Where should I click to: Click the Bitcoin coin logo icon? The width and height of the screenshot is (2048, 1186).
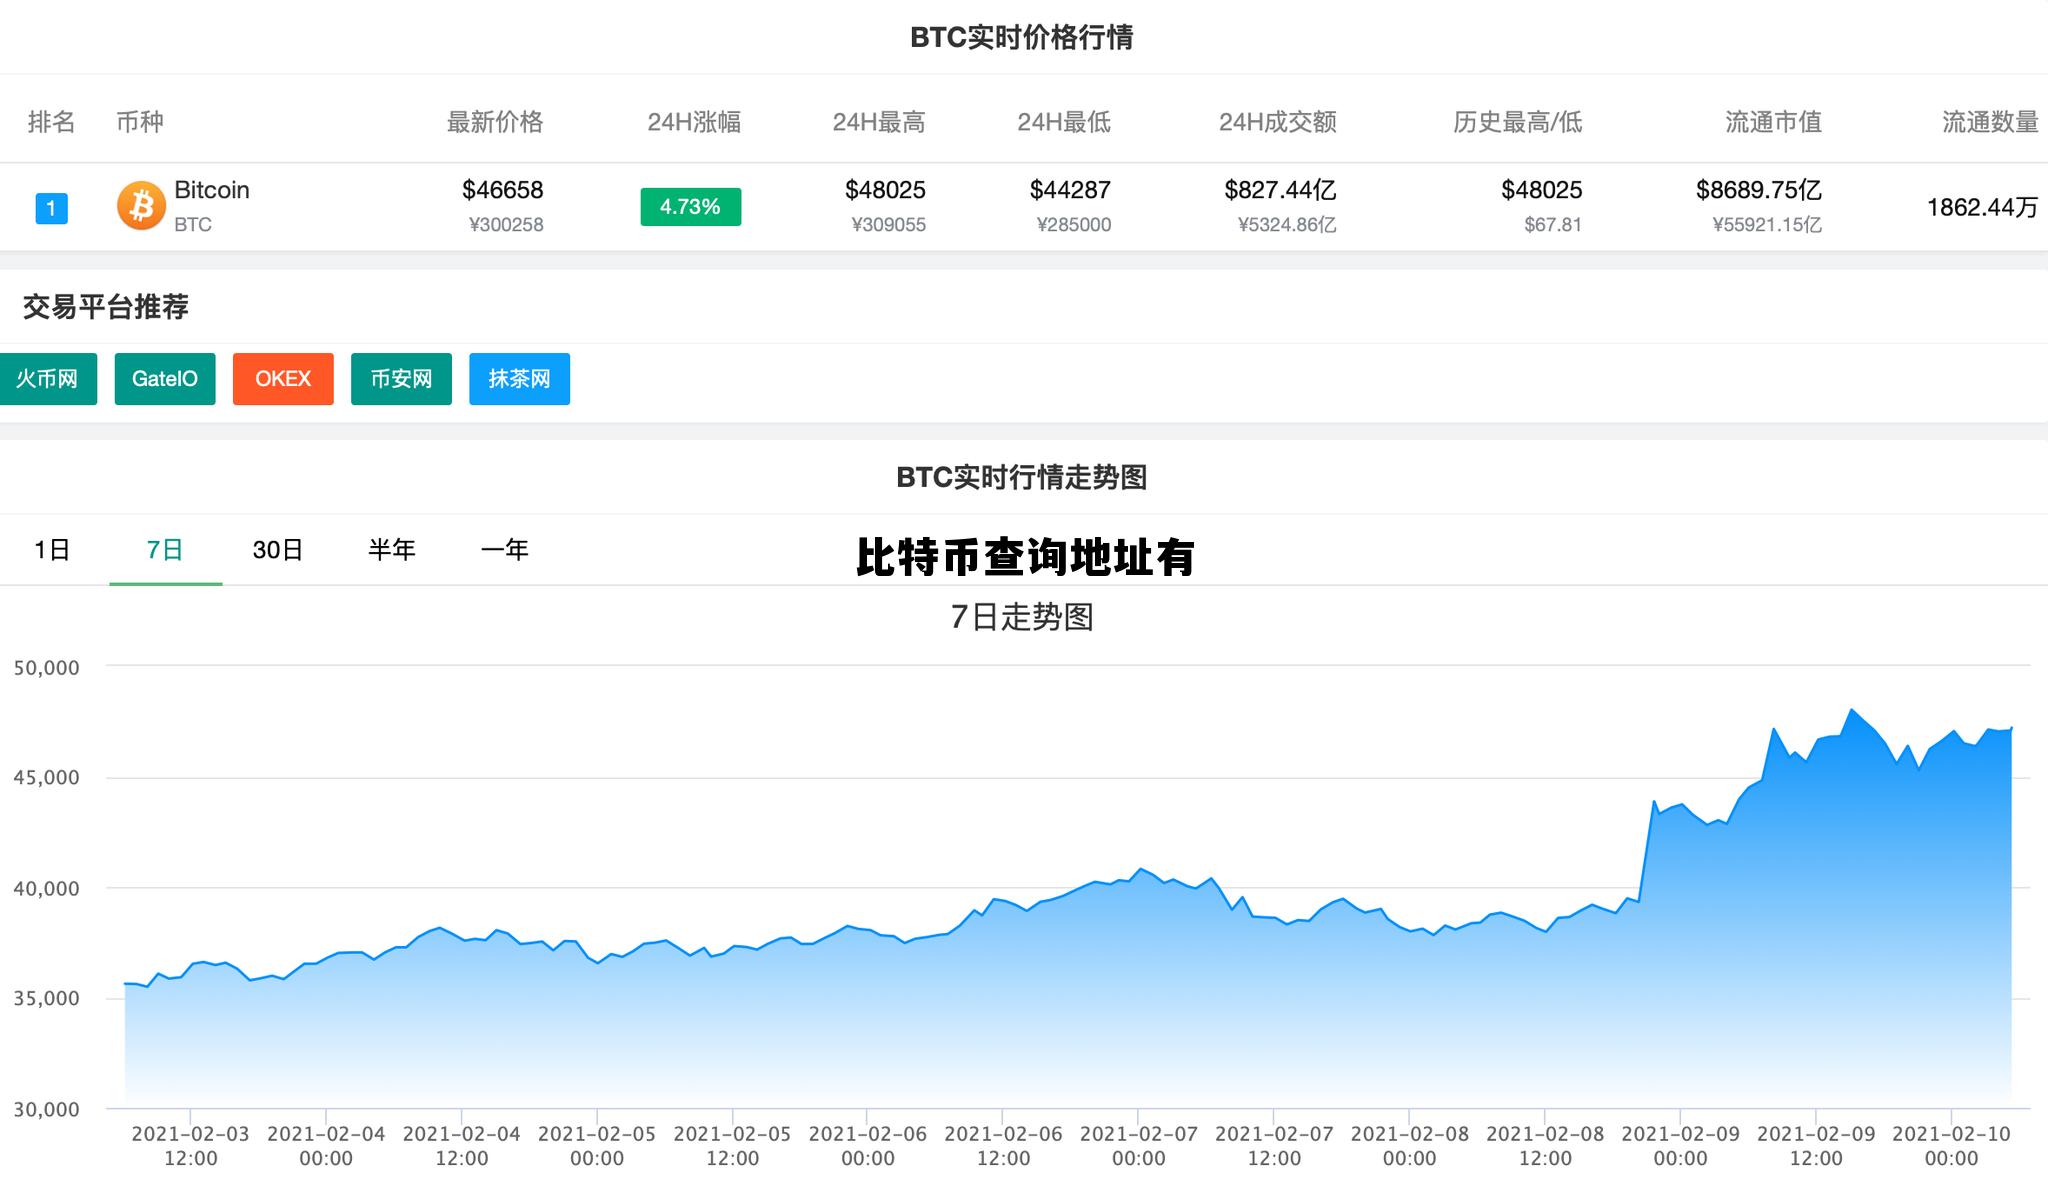(141, 205)
